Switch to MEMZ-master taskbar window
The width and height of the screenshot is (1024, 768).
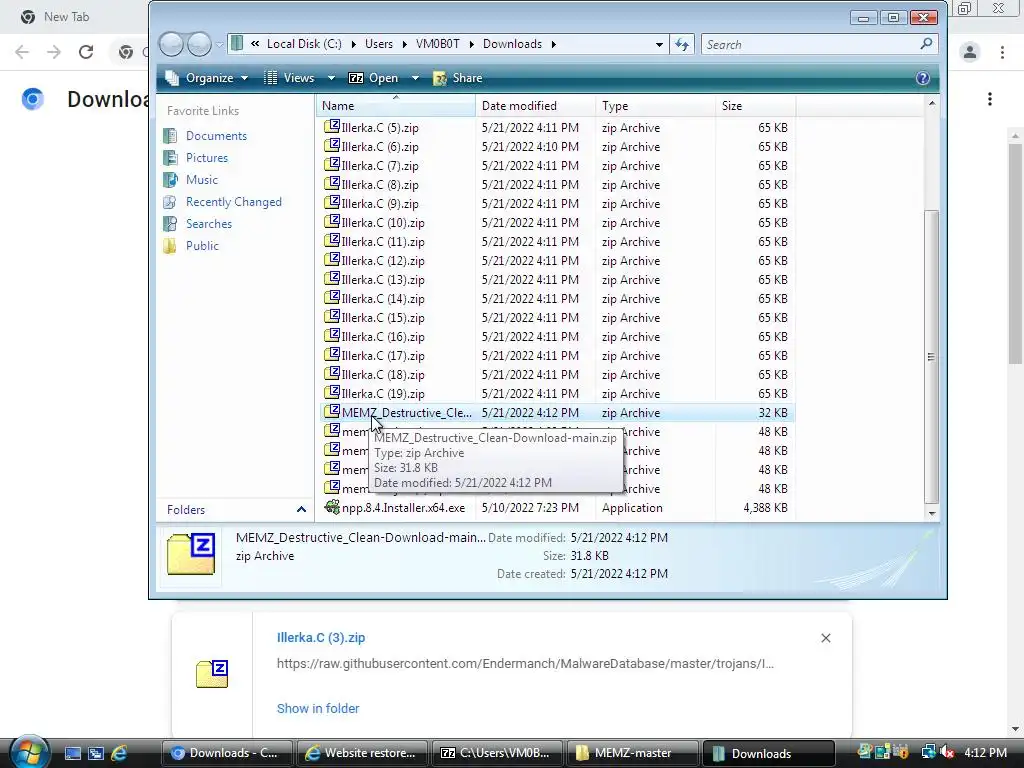click(x=633, y=753)
